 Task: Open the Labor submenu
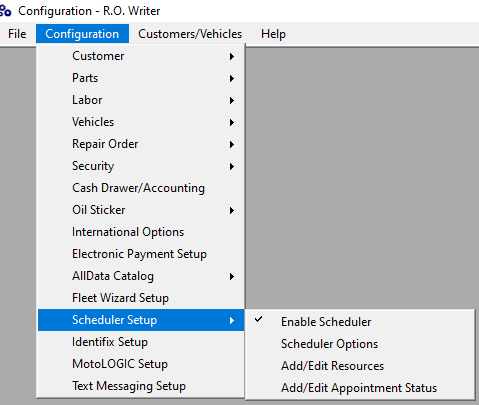141,100
